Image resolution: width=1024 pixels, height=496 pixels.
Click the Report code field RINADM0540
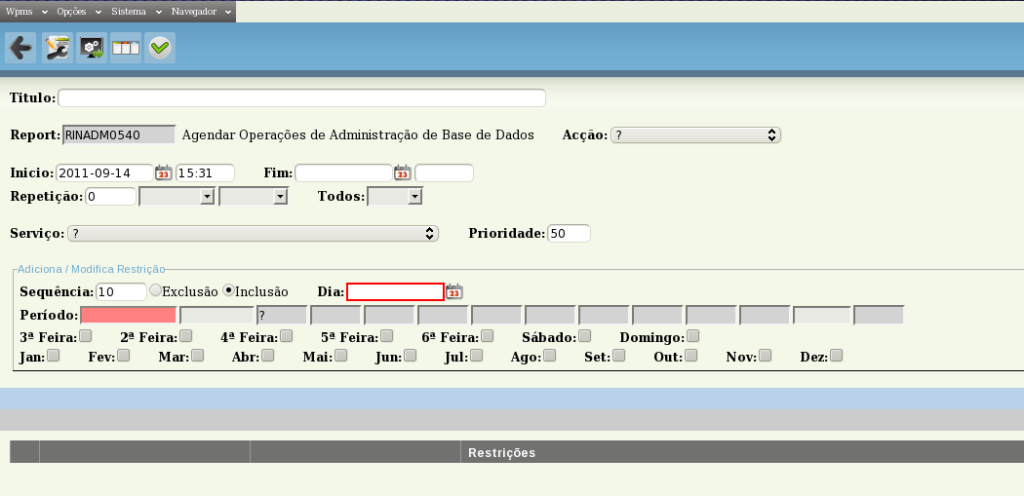coord(120,135)
